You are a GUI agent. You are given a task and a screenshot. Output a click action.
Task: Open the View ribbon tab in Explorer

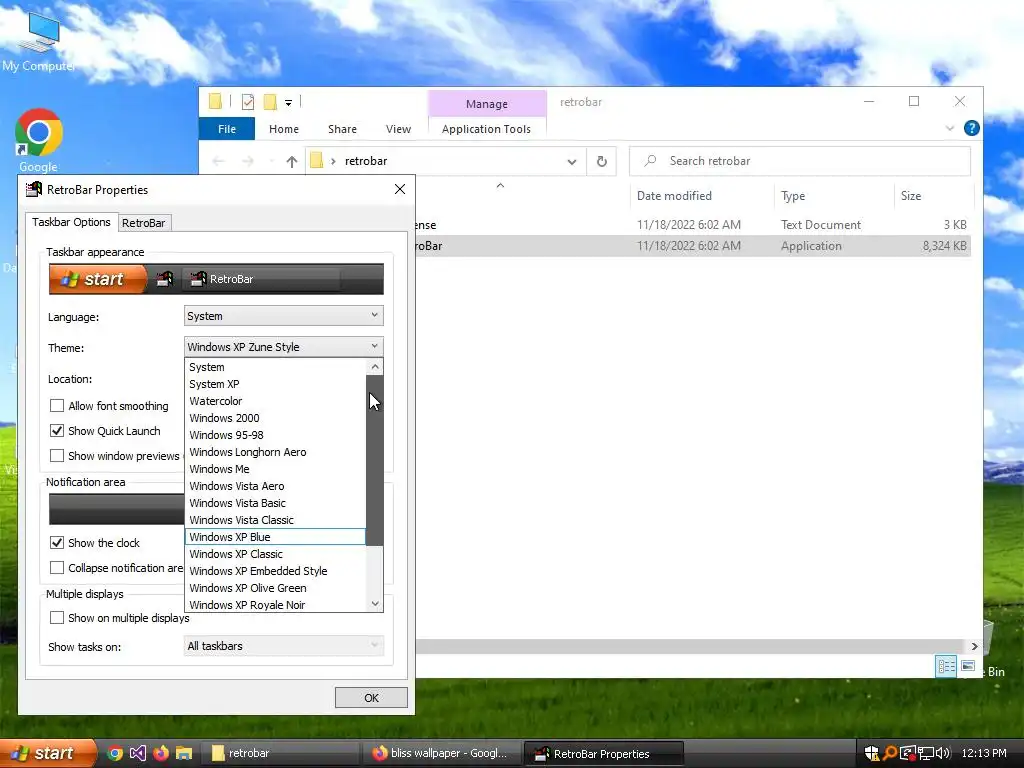point(398,129)
